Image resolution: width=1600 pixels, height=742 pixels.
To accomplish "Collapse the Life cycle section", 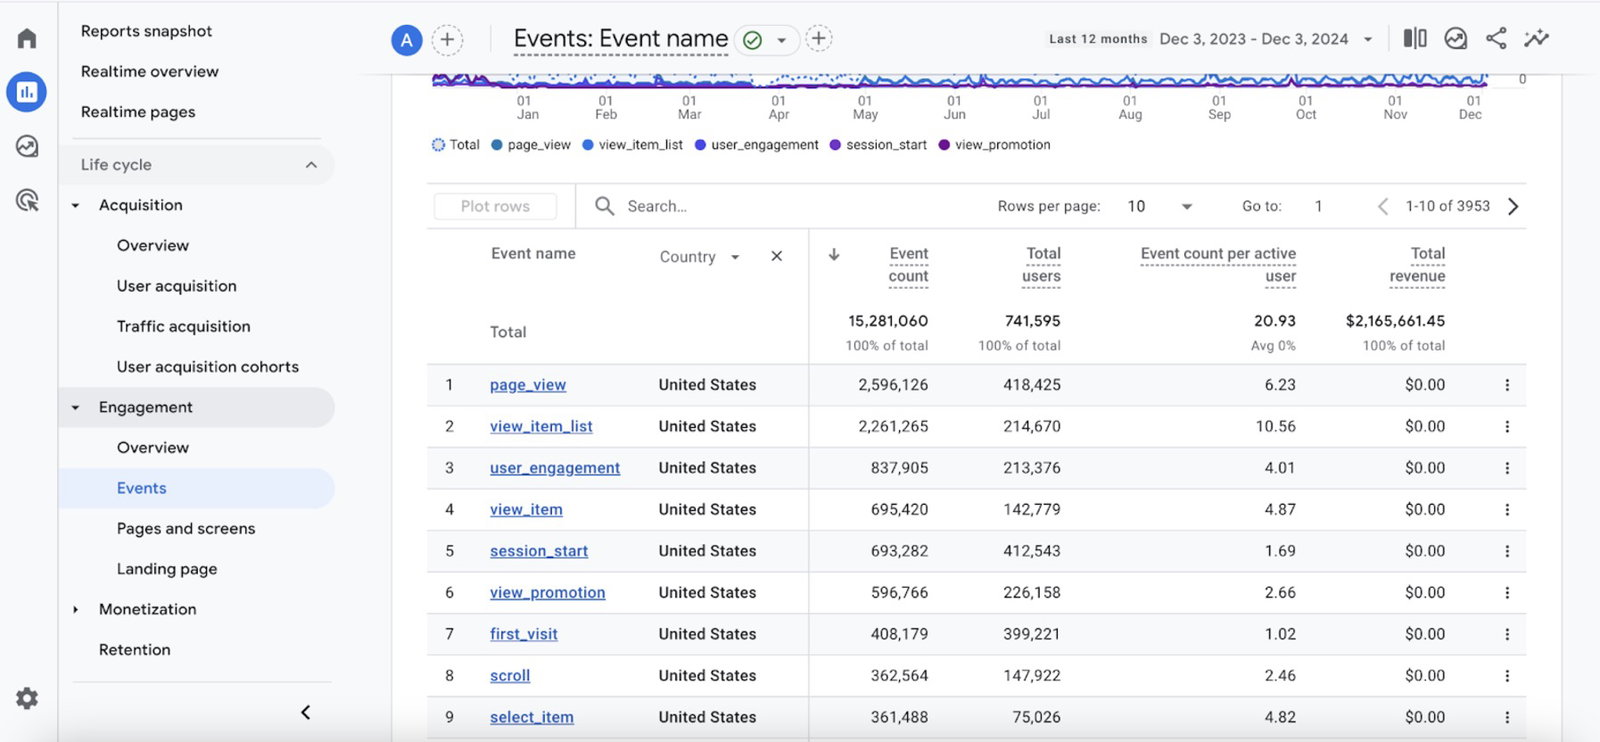I will point(311,165).
